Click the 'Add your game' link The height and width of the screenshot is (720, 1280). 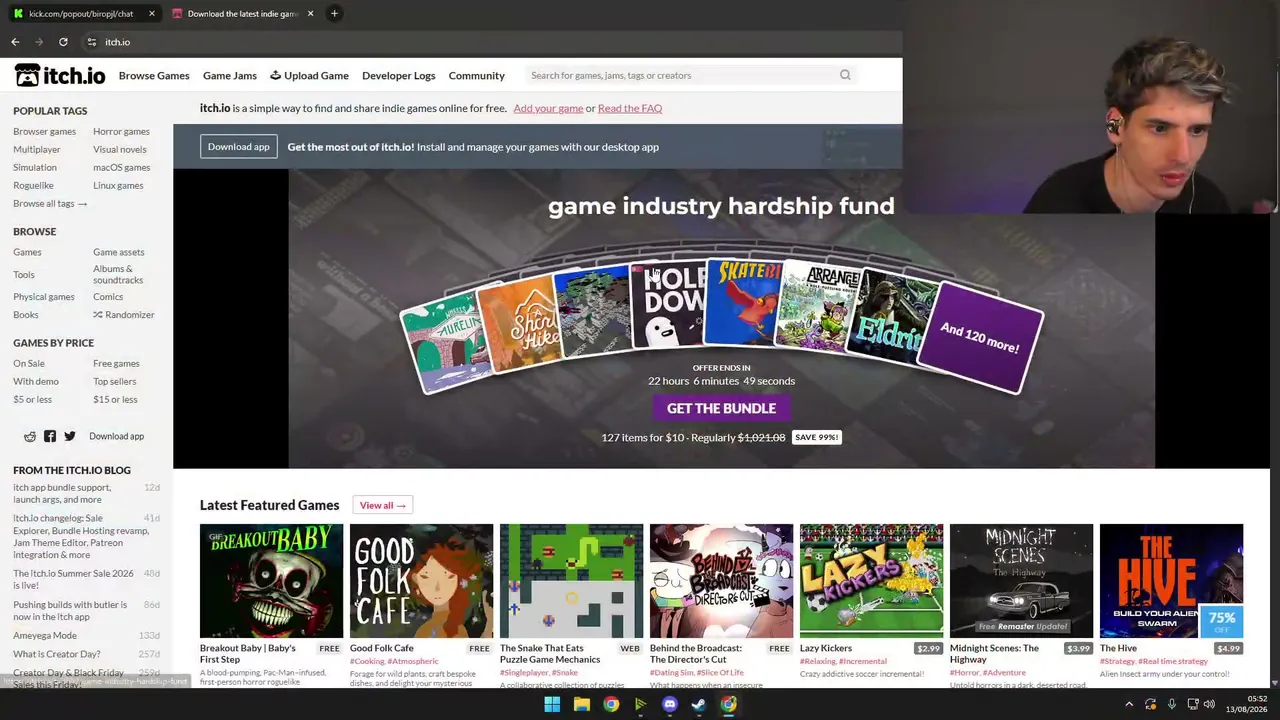pyautogui.click(x=548, y=108)
